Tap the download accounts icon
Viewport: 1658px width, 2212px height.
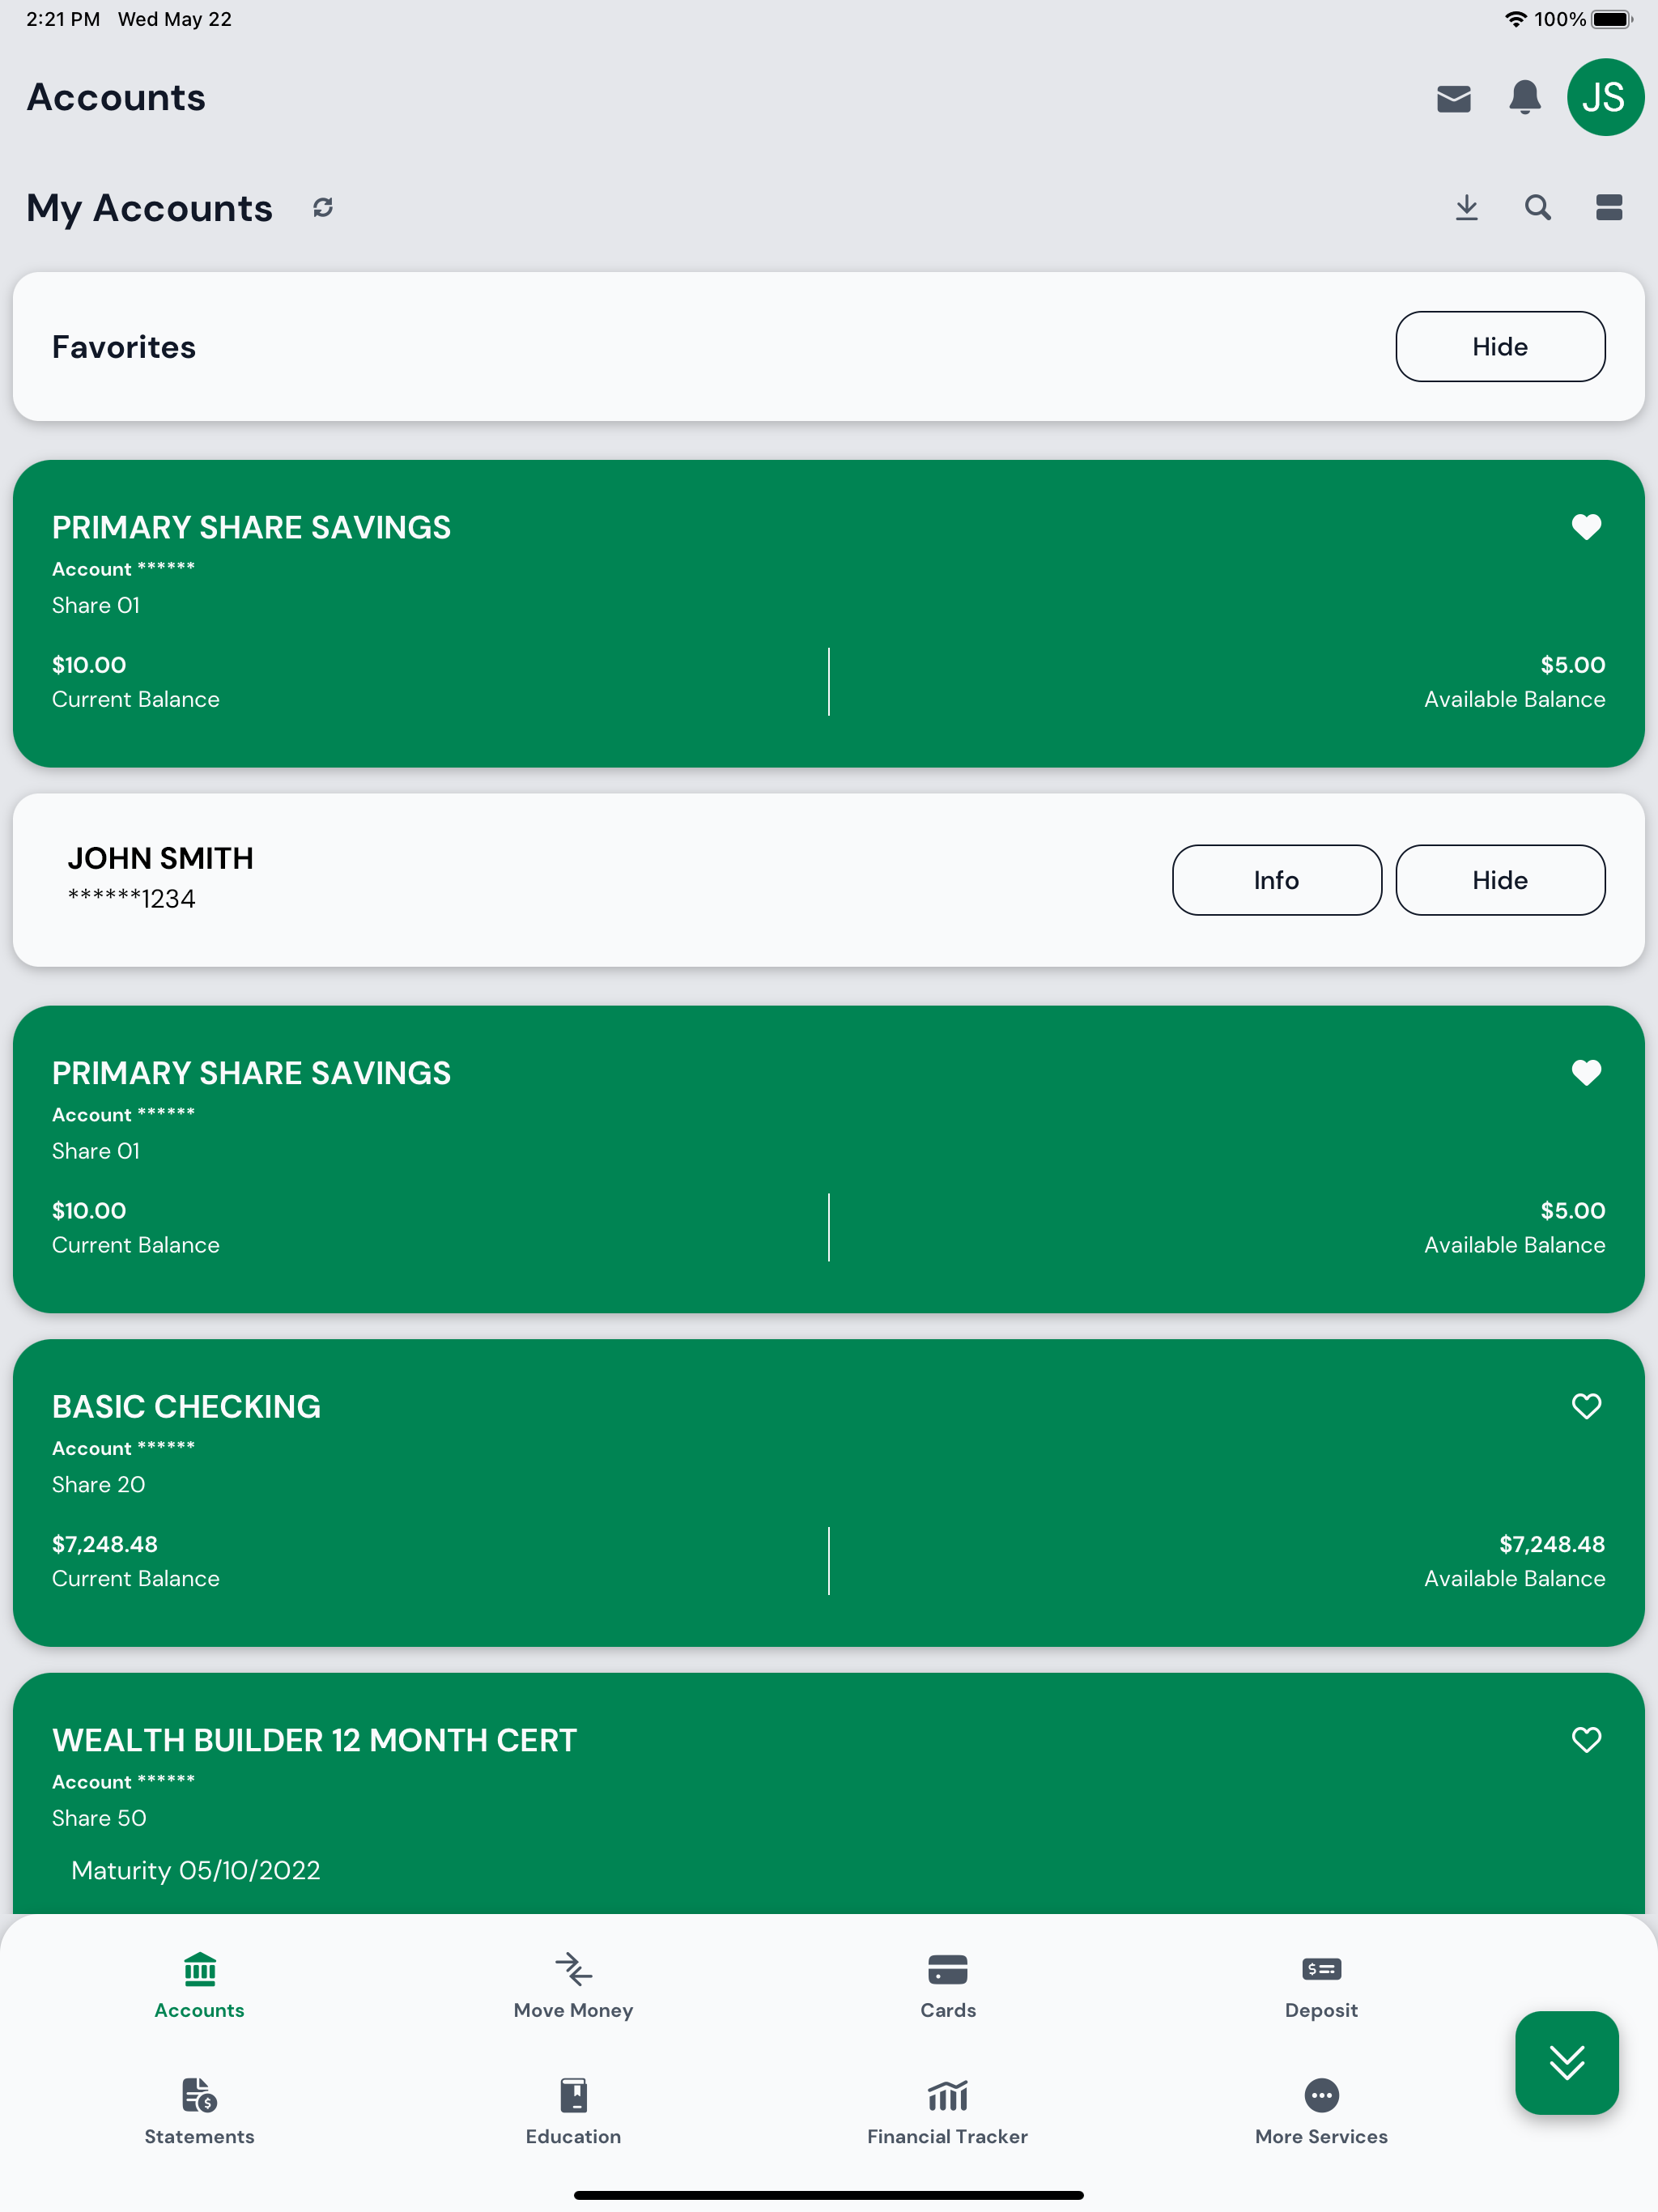[1466, 207]
